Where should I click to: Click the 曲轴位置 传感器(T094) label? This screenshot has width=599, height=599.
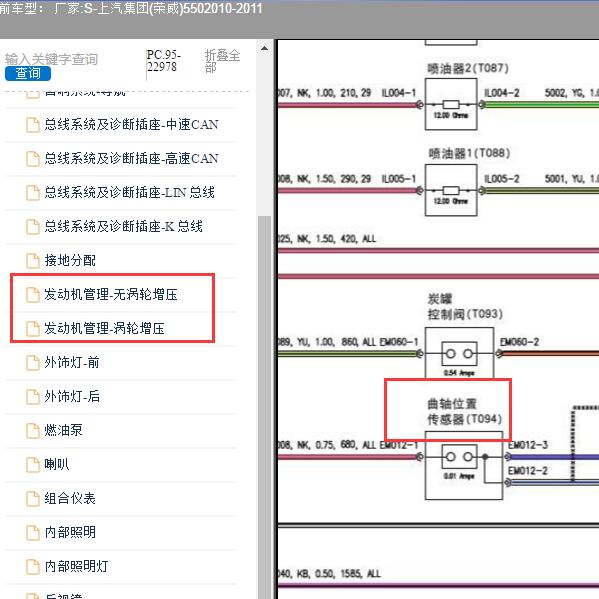tap(465, 411)
